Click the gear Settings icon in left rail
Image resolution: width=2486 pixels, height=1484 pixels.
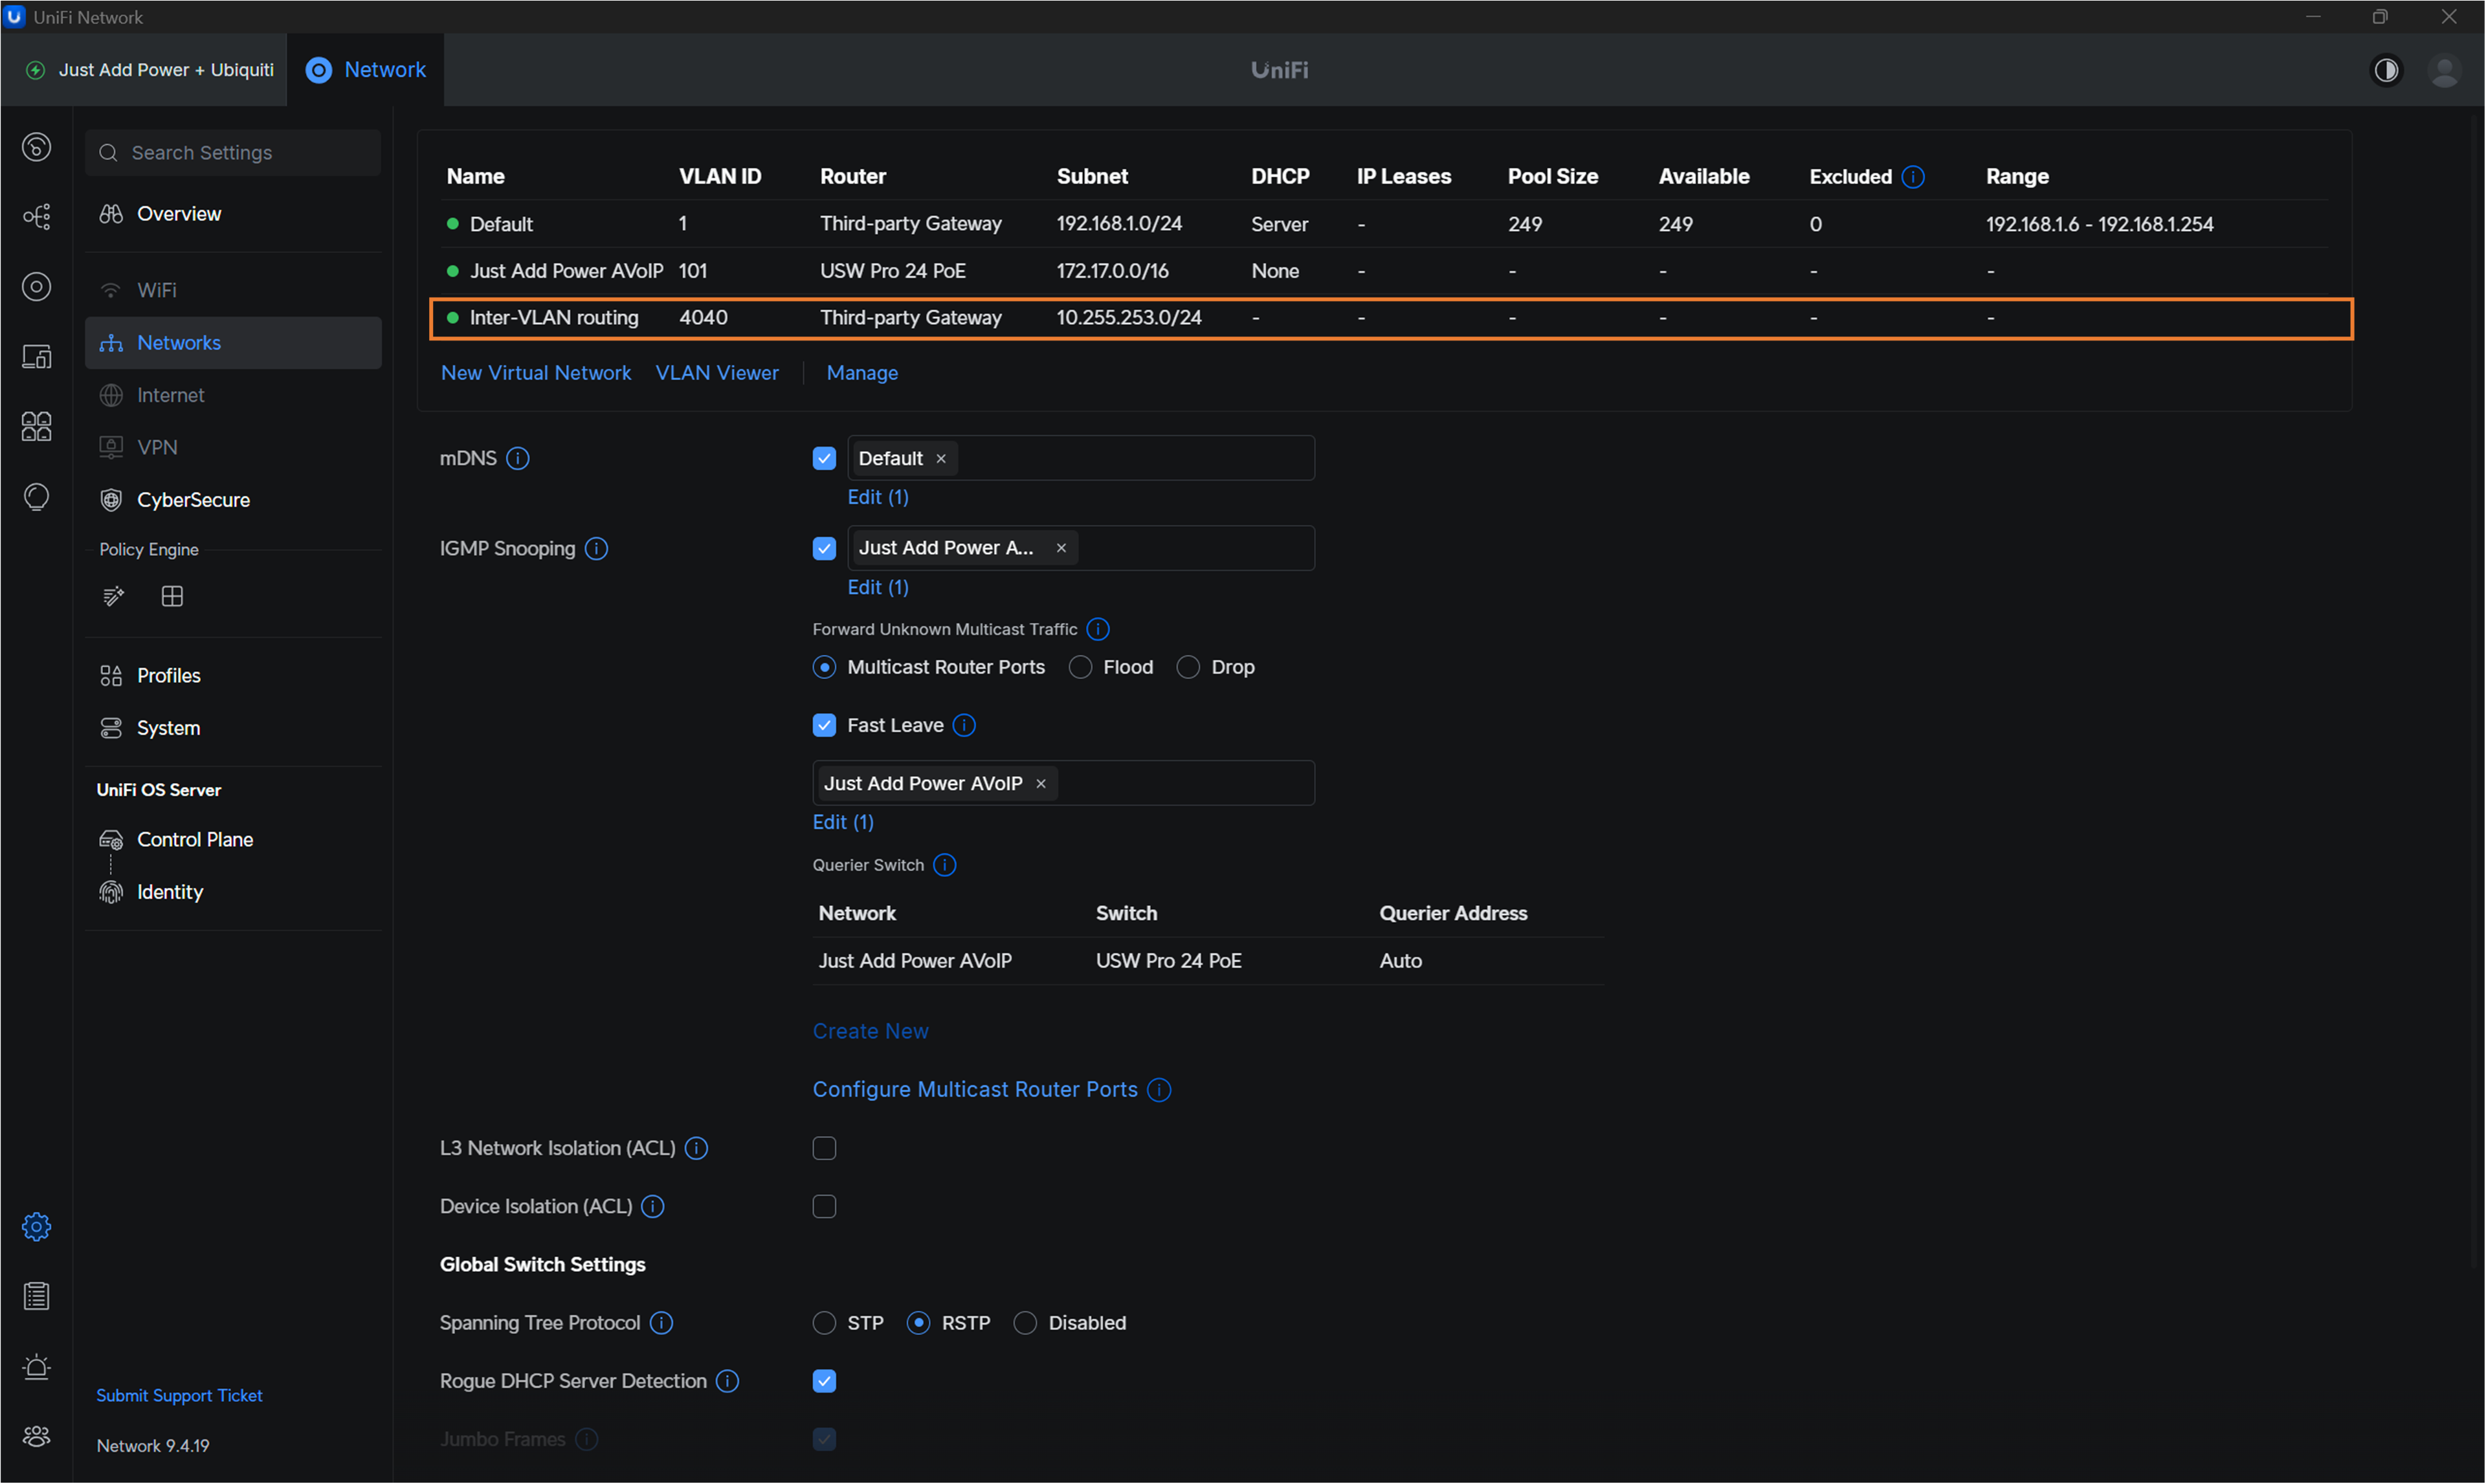tap(37, 1226)
